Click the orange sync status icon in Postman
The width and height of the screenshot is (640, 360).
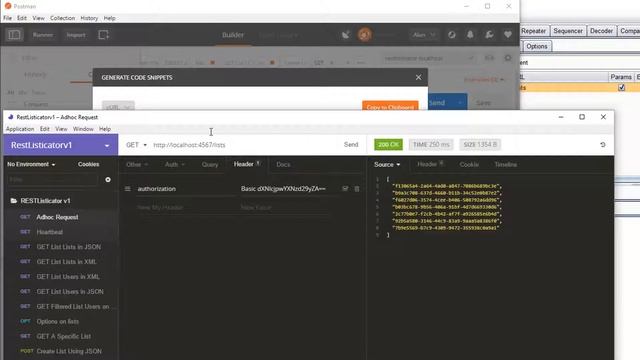[364, 35]
